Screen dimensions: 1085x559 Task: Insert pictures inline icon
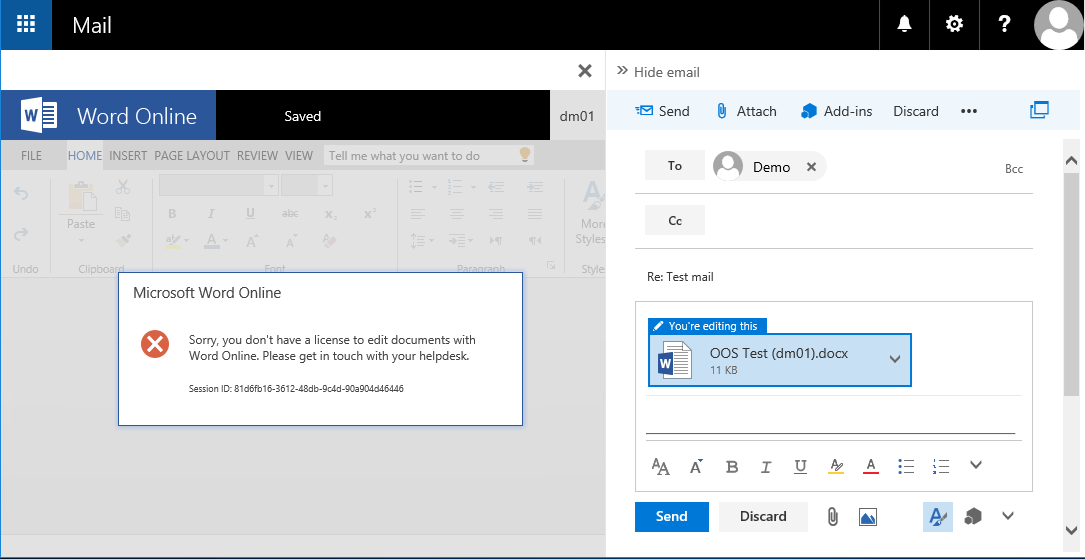[868, 517]
